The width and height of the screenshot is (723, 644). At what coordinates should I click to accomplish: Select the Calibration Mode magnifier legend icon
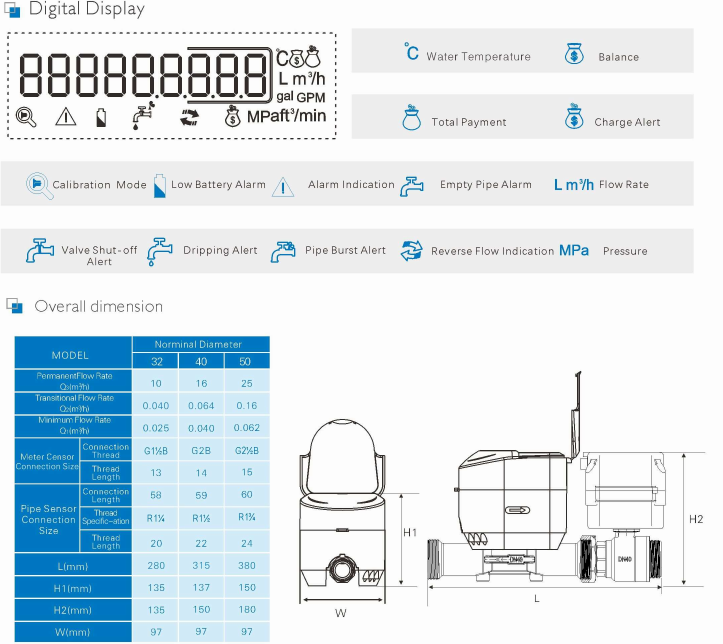click(38, 185)
